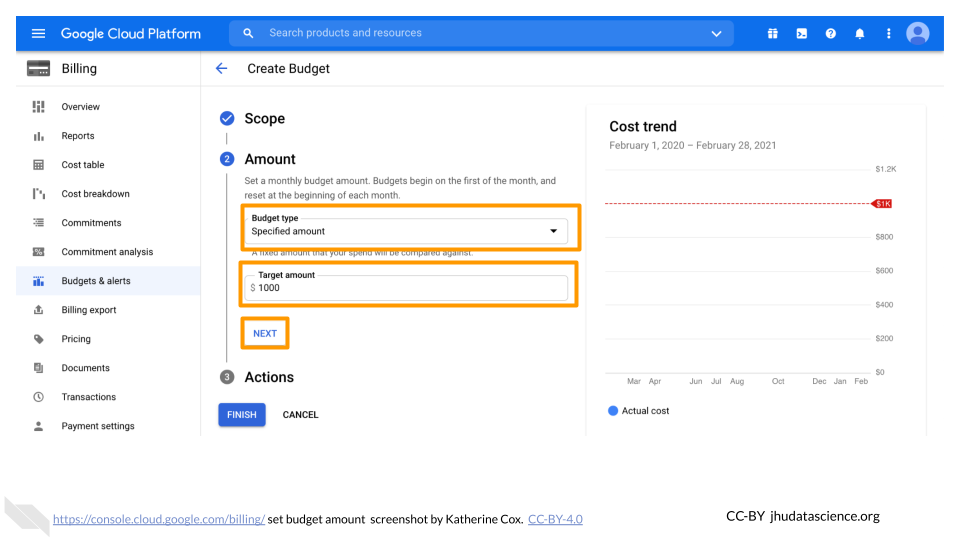
Task: Click the completed Scope step checkmark
Action: click(x=227, y=118)
